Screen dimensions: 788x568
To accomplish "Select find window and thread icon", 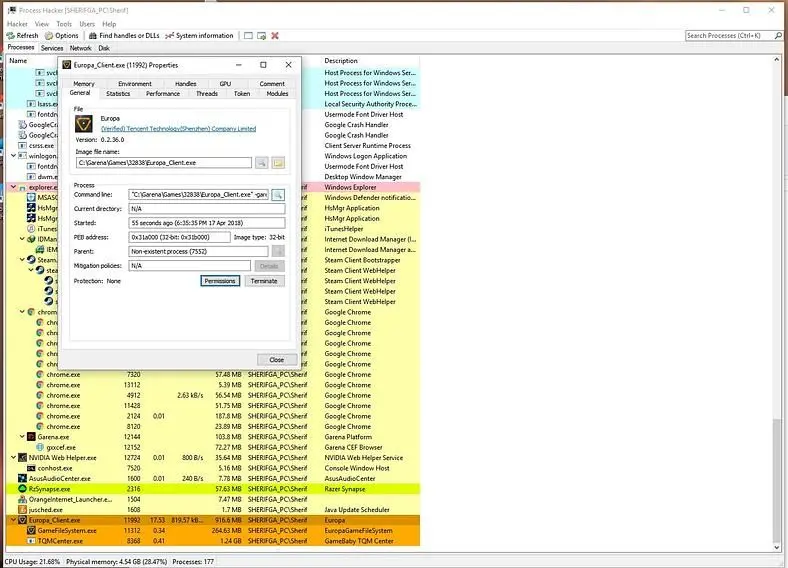I will point(261,36).
